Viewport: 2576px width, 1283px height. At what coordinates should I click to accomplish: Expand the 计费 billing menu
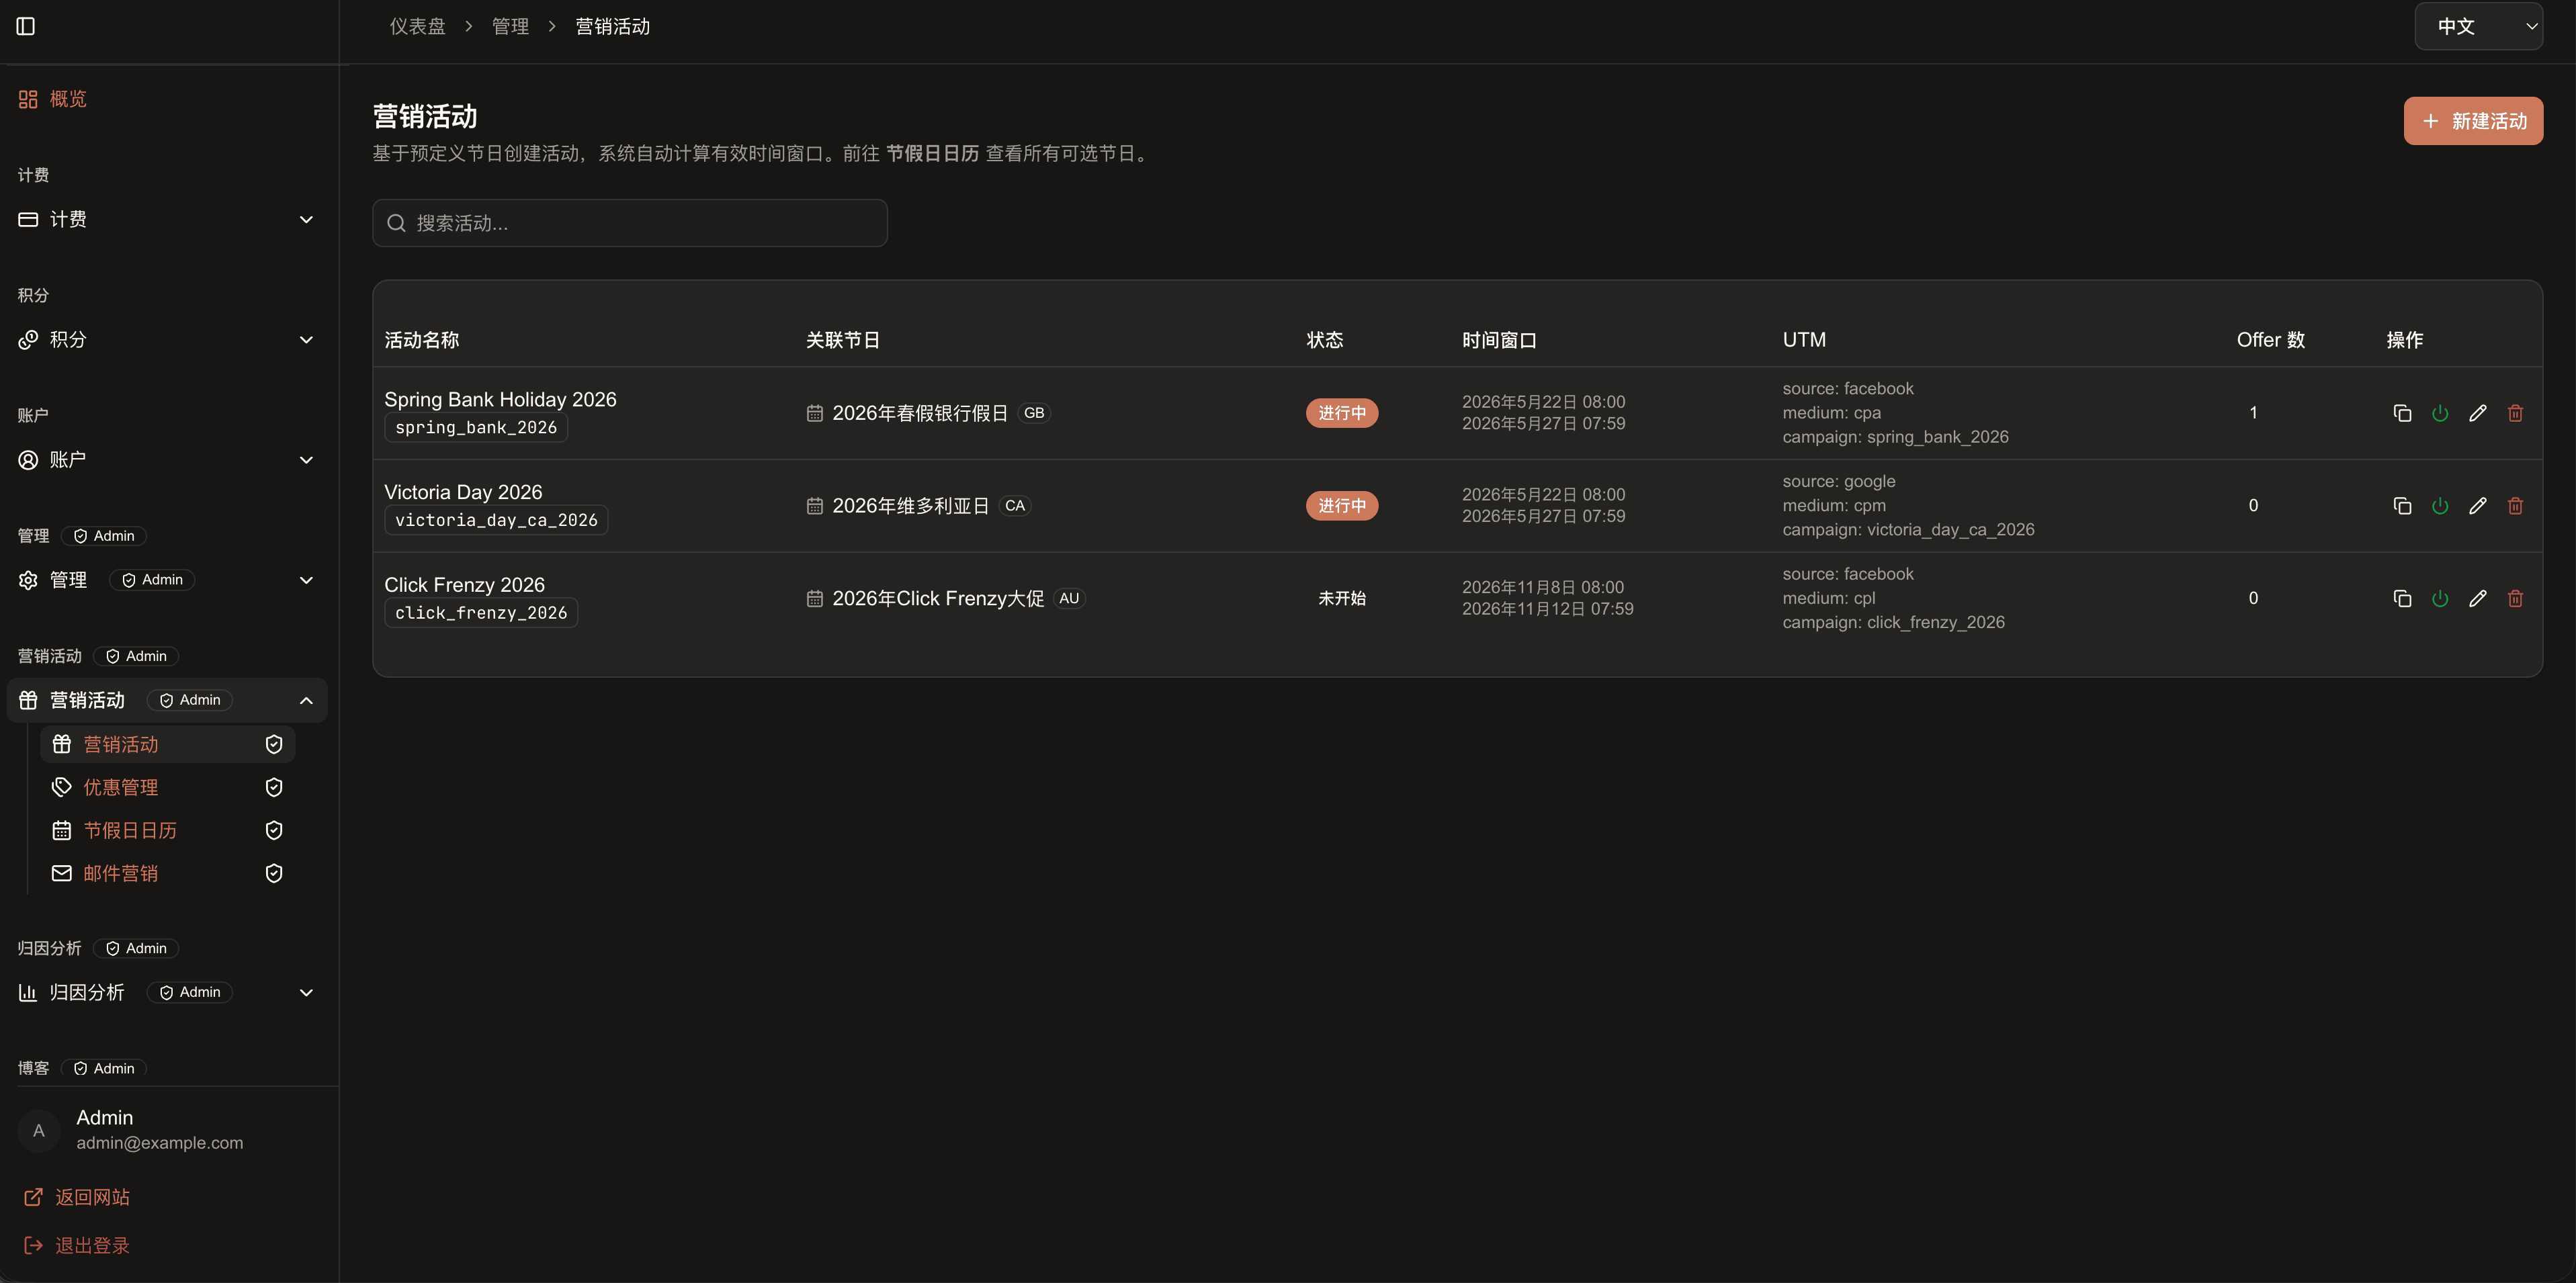tap(167, 219)
